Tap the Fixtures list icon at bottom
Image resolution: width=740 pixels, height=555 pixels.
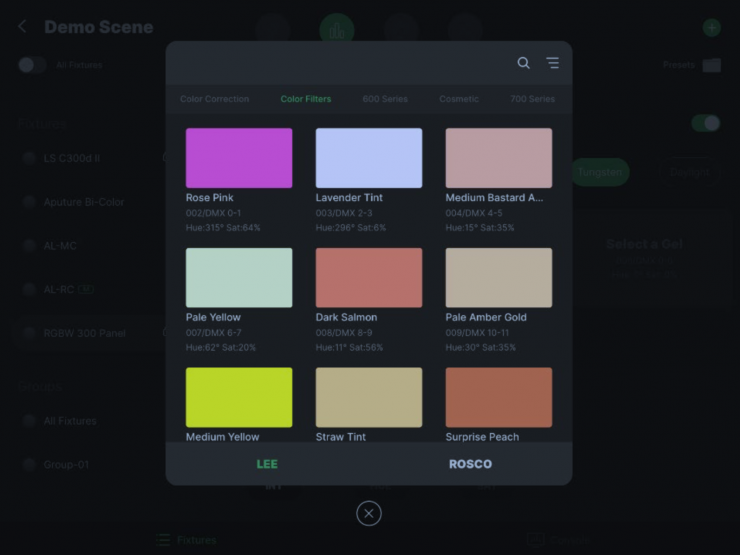pyautogui.click(x=163, y=540)
